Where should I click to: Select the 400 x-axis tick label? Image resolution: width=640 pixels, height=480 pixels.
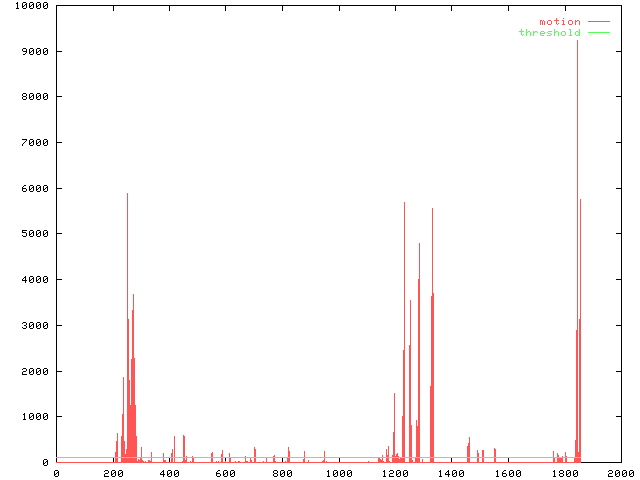169,473
